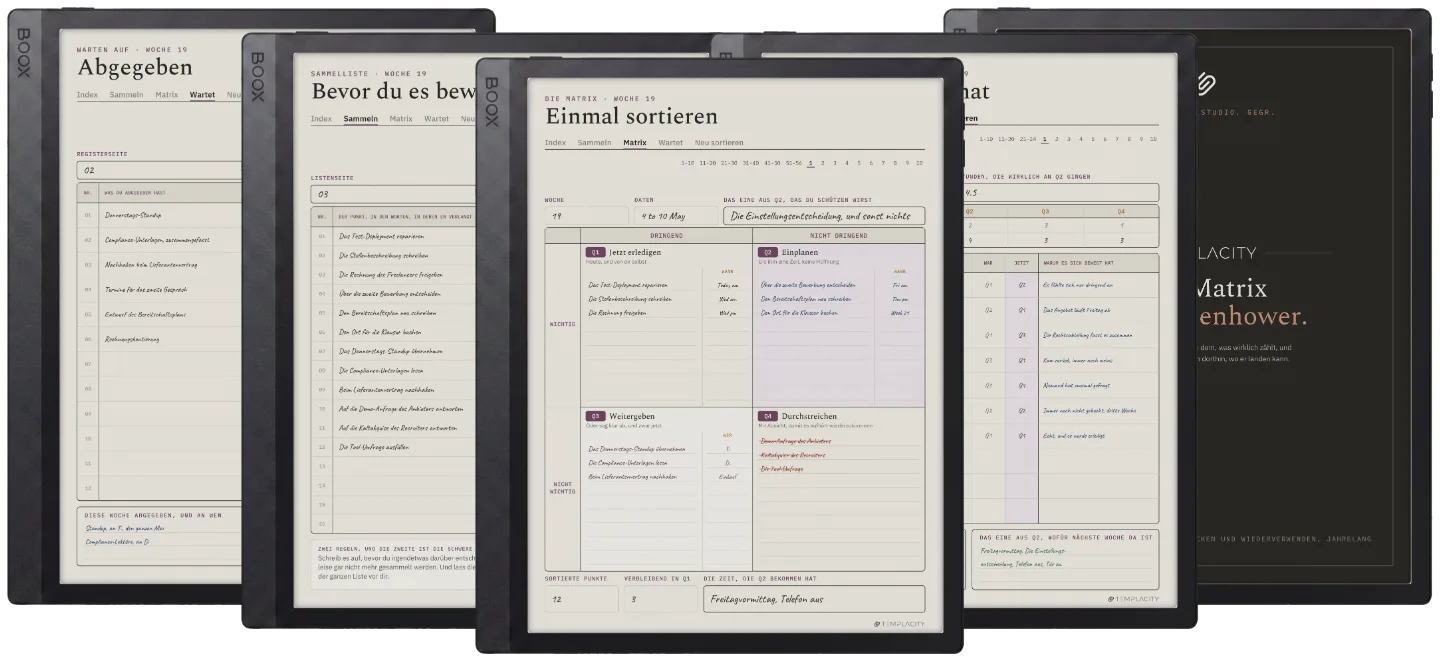Screen dimensions: 1440x661
Task: Click the Daten field showing 4 to 10 May
Action: coord(675,215)
